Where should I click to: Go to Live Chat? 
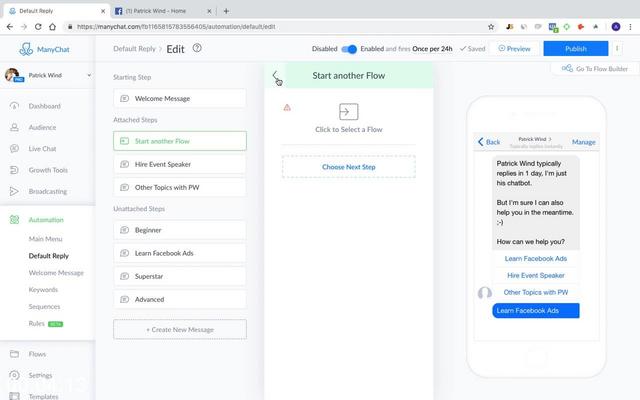(x=42, y=149)
